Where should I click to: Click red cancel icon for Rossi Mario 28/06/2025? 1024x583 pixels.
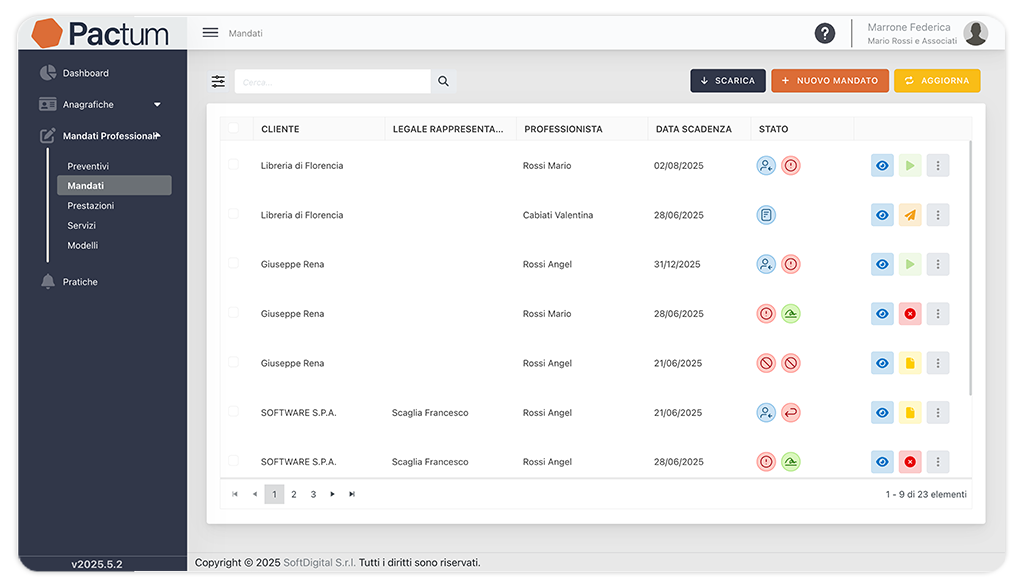click(x=909, y=314)
